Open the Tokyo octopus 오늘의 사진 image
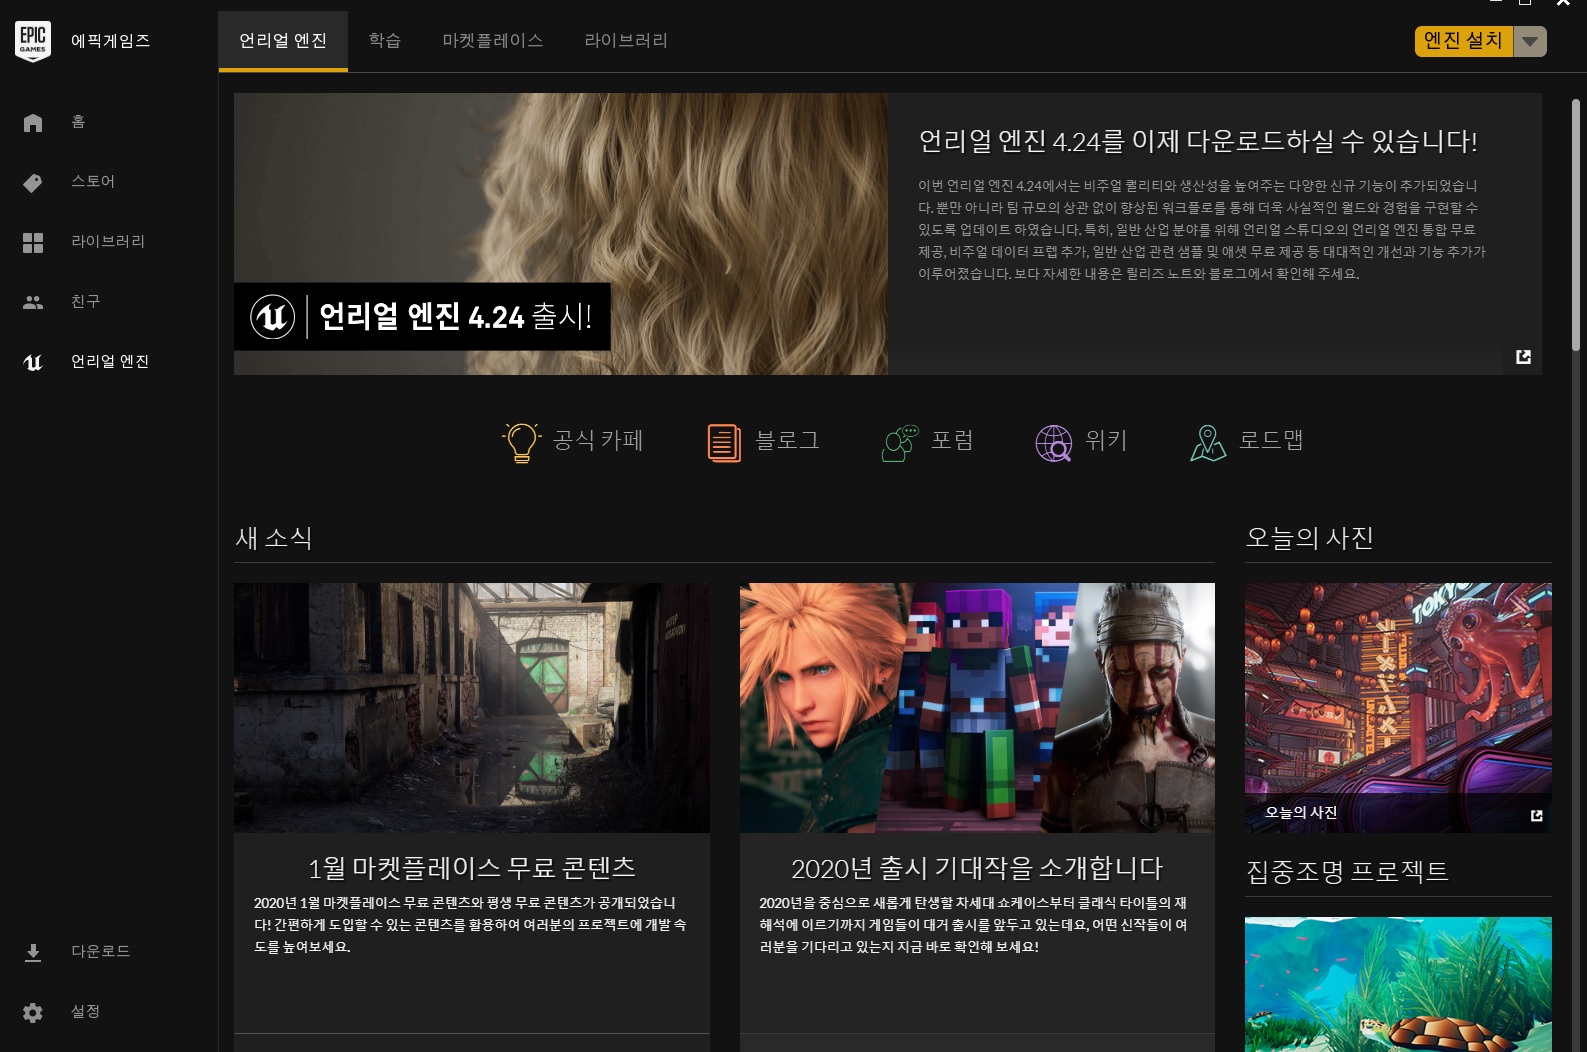Screen dimensions: 1587x1052 coord(1398,708)
